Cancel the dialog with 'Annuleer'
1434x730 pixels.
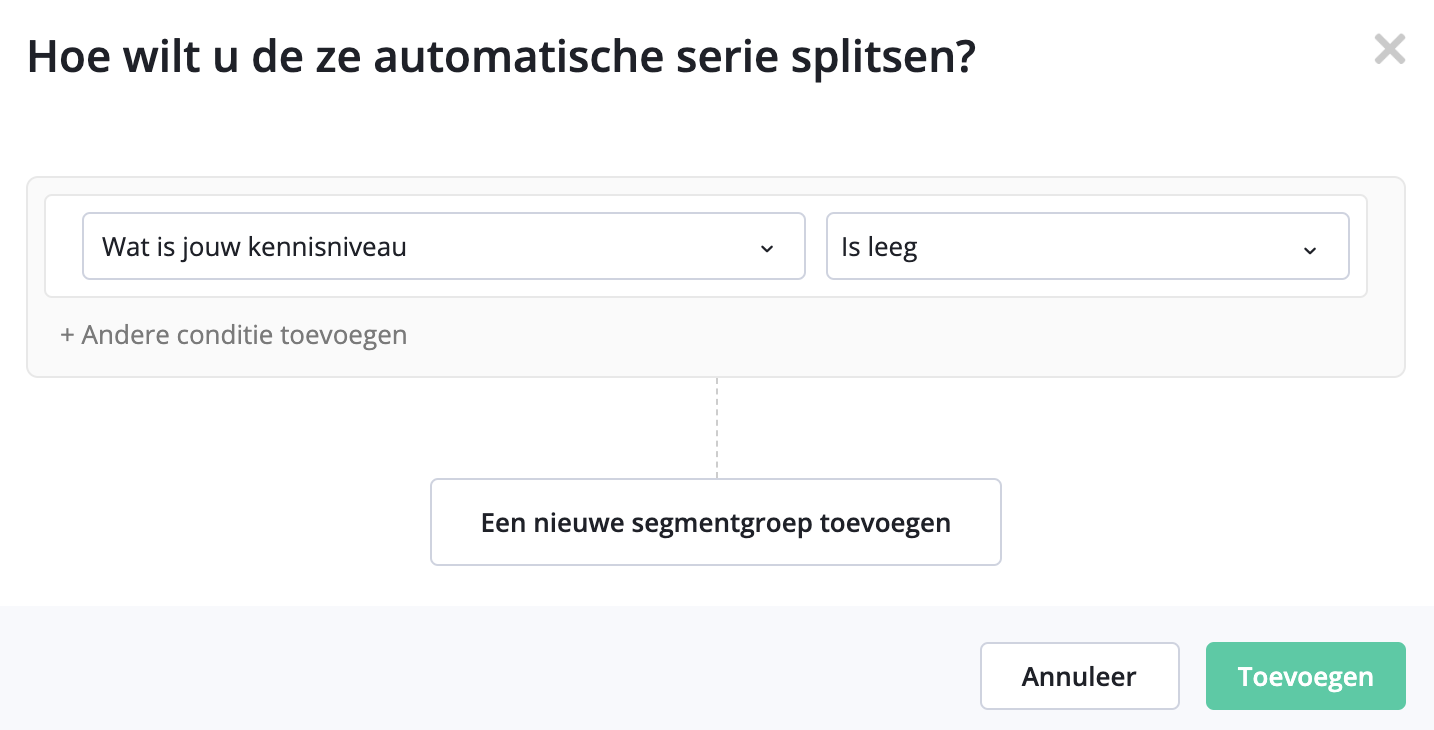pyautogui.click(x=1079, y=676)
